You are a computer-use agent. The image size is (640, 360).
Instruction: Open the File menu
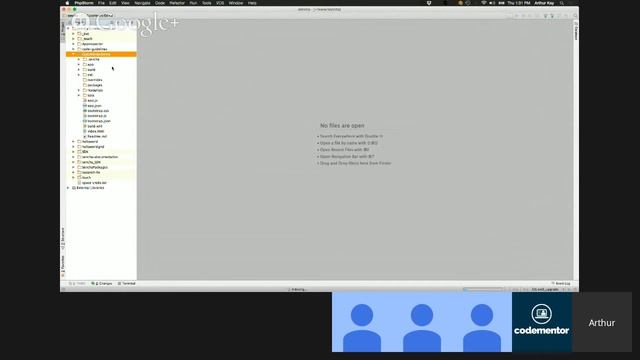[x=101, y=3]
